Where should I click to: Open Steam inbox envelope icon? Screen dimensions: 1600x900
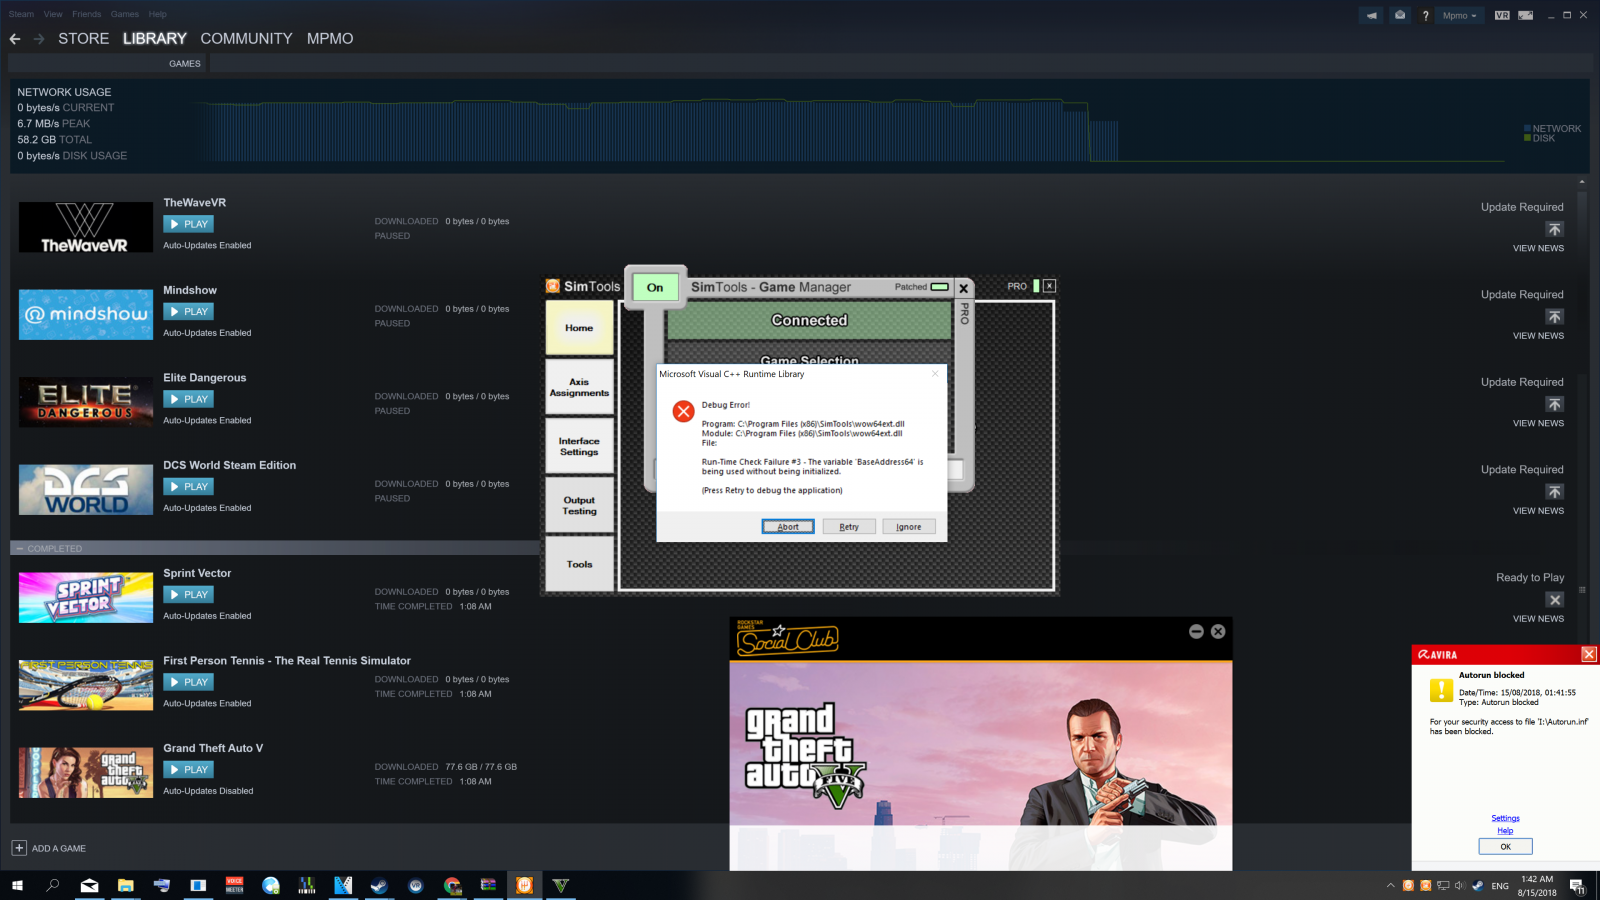[1400, 15]
